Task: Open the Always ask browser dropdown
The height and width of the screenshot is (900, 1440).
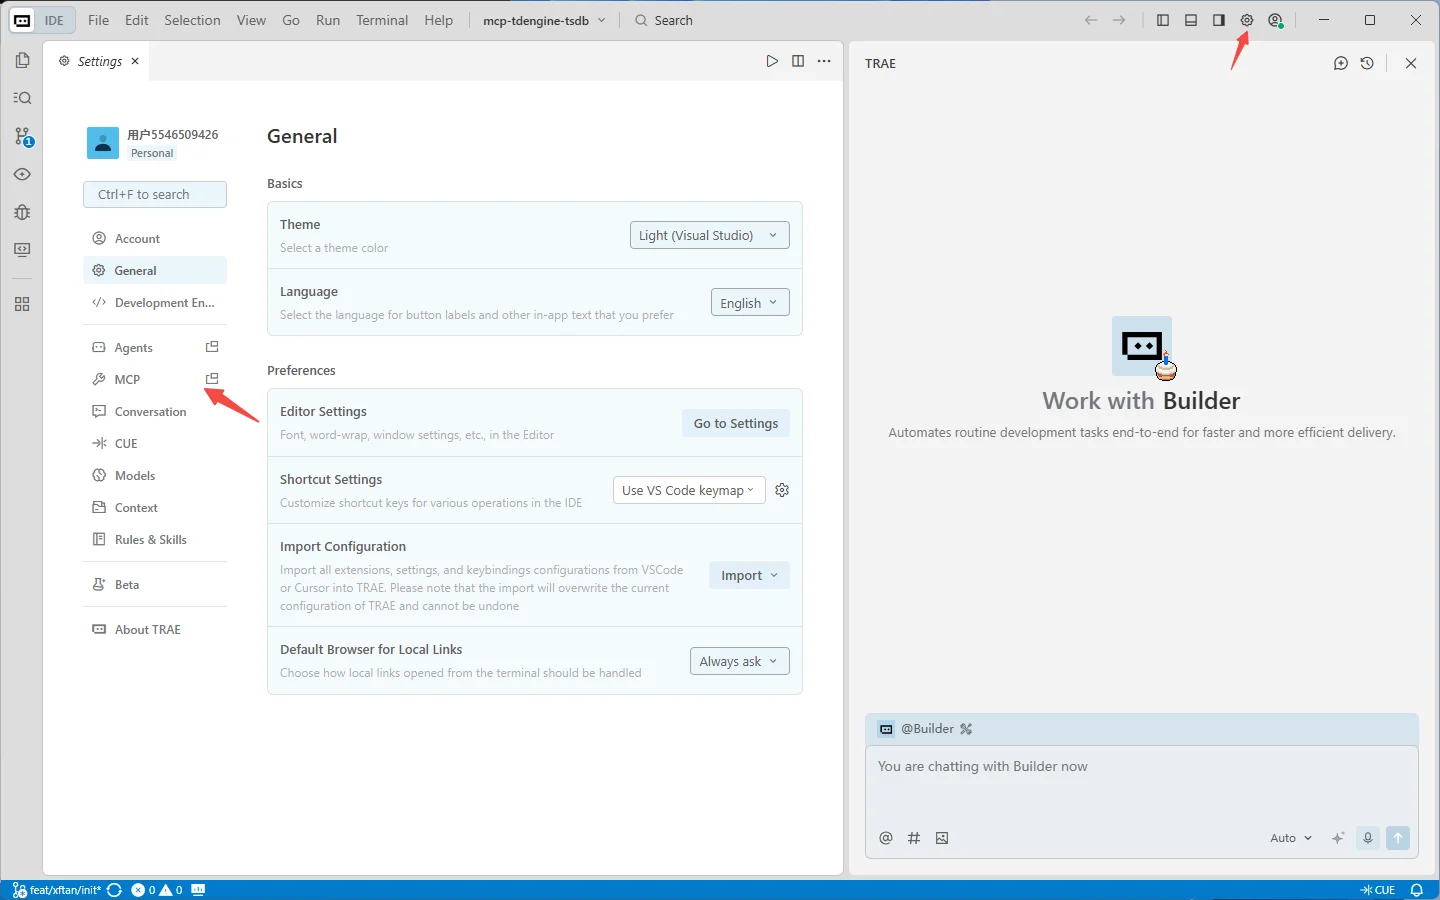Action: 739,661
